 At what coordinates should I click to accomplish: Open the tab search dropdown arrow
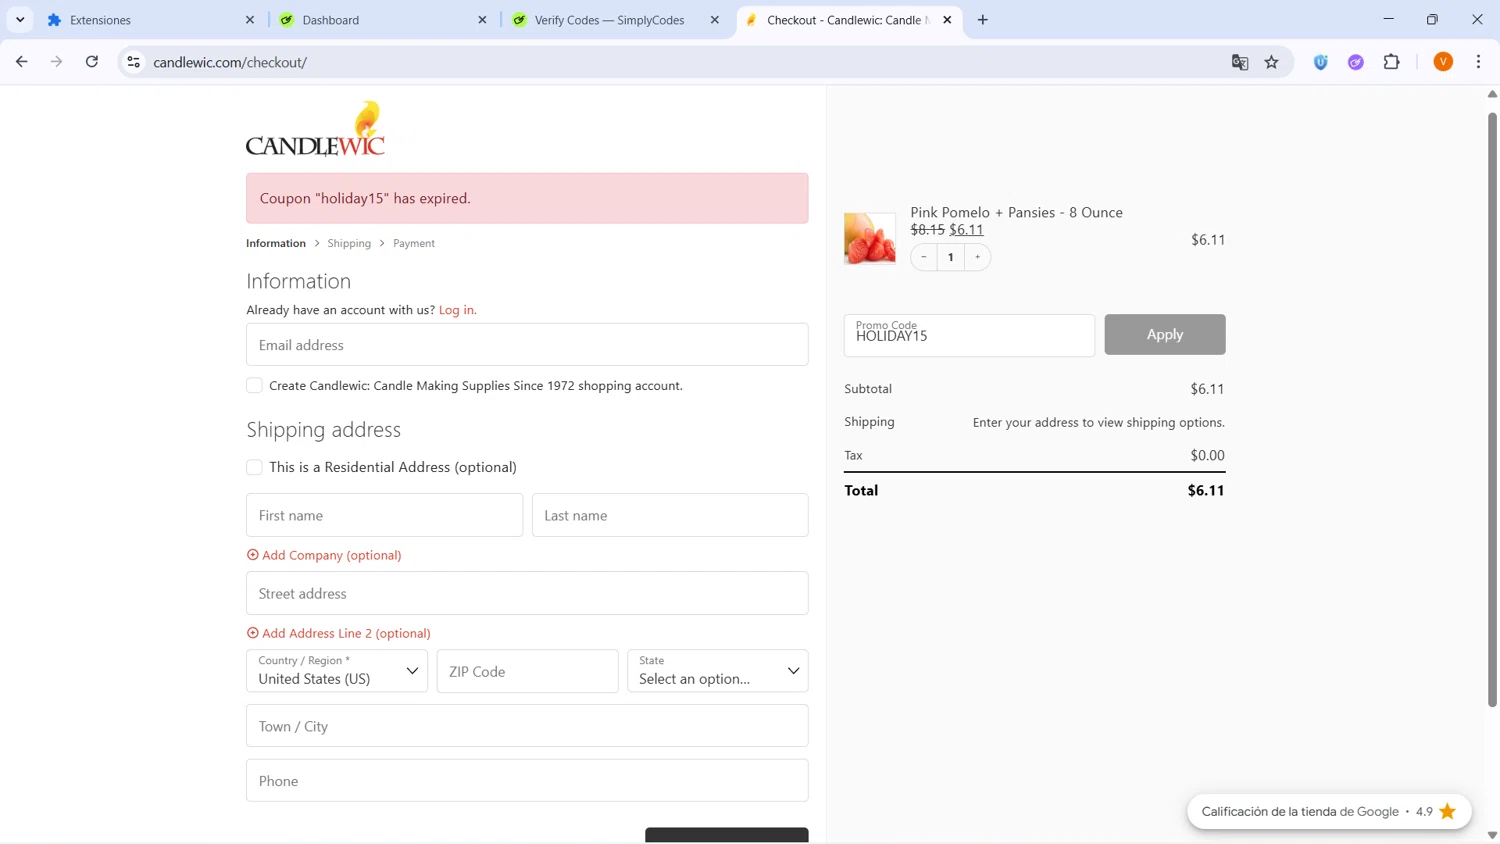click(x=20, y=20)
